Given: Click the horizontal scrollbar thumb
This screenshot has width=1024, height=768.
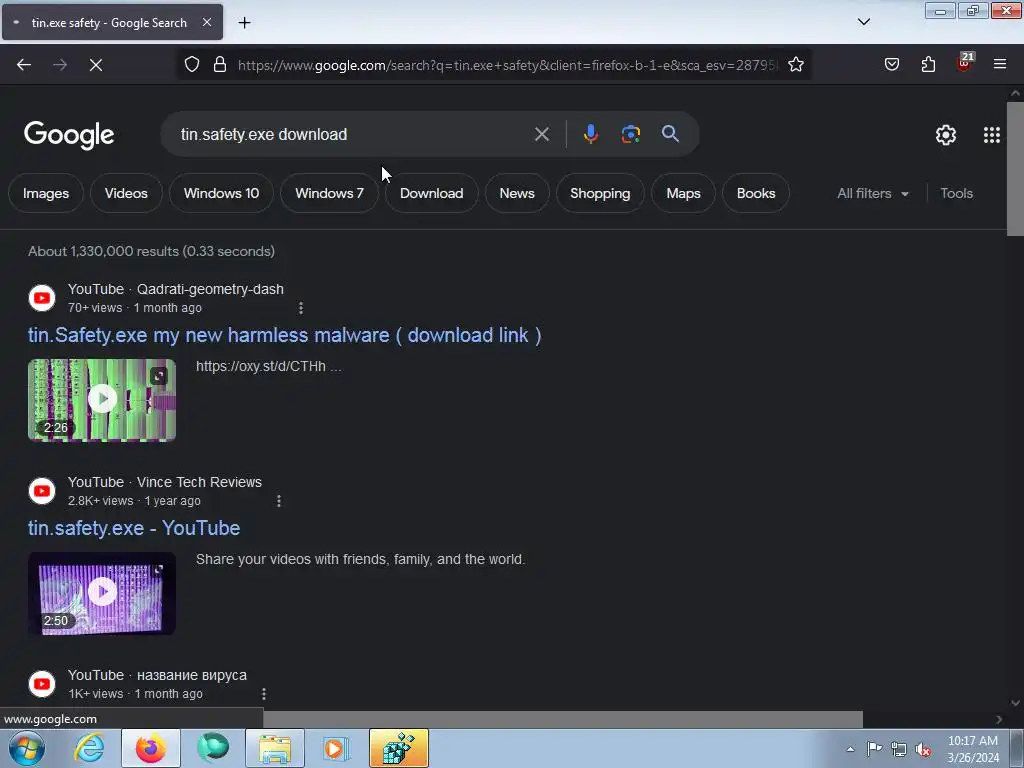Looking at the screenshot, I should click(x=563, y=719).
